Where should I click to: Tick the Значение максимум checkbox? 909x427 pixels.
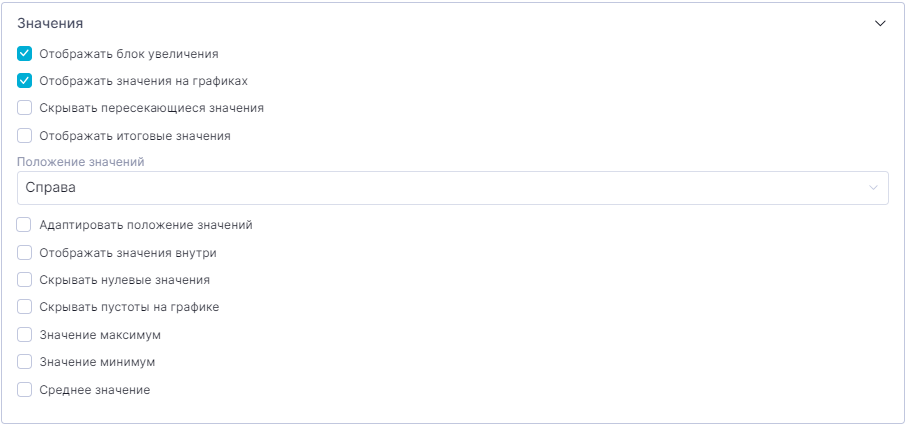tap(25, 335)
